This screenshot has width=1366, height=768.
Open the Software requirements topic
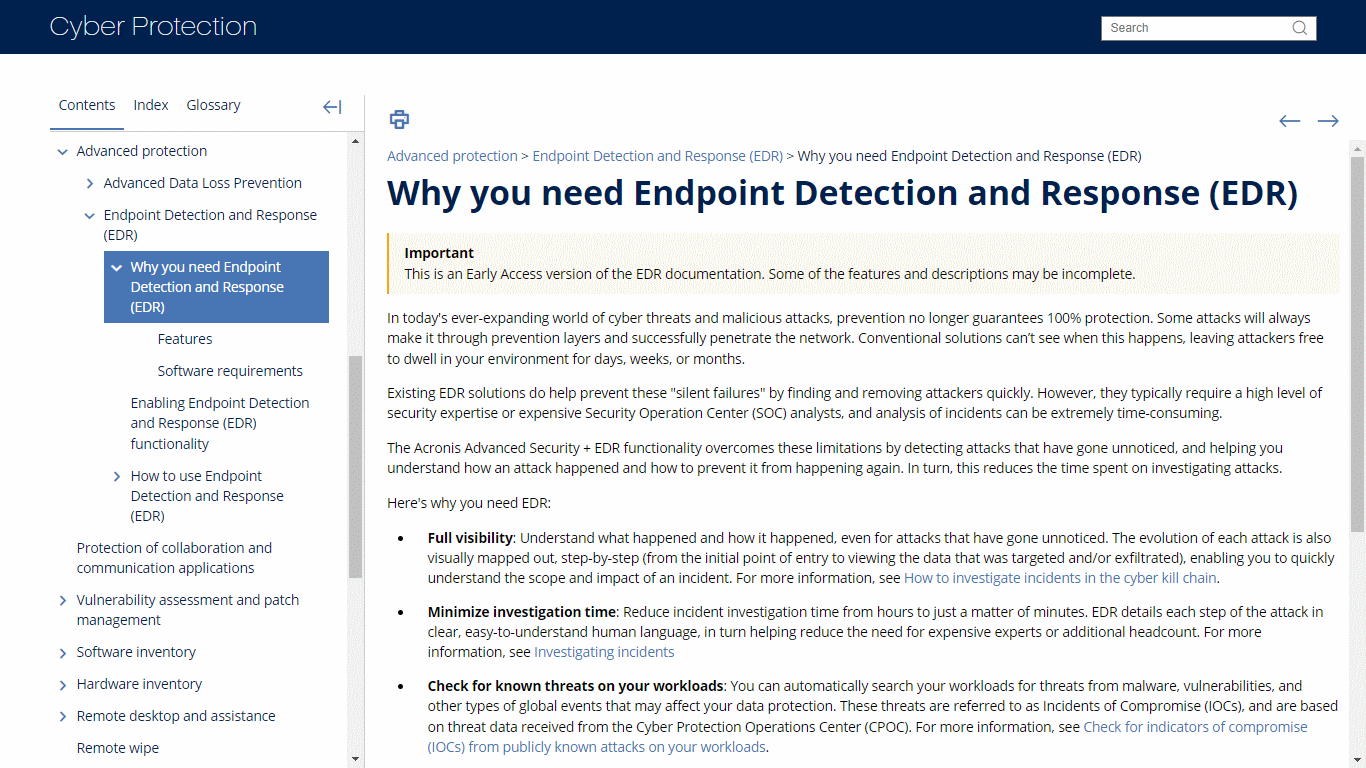(x=230, y=371)
